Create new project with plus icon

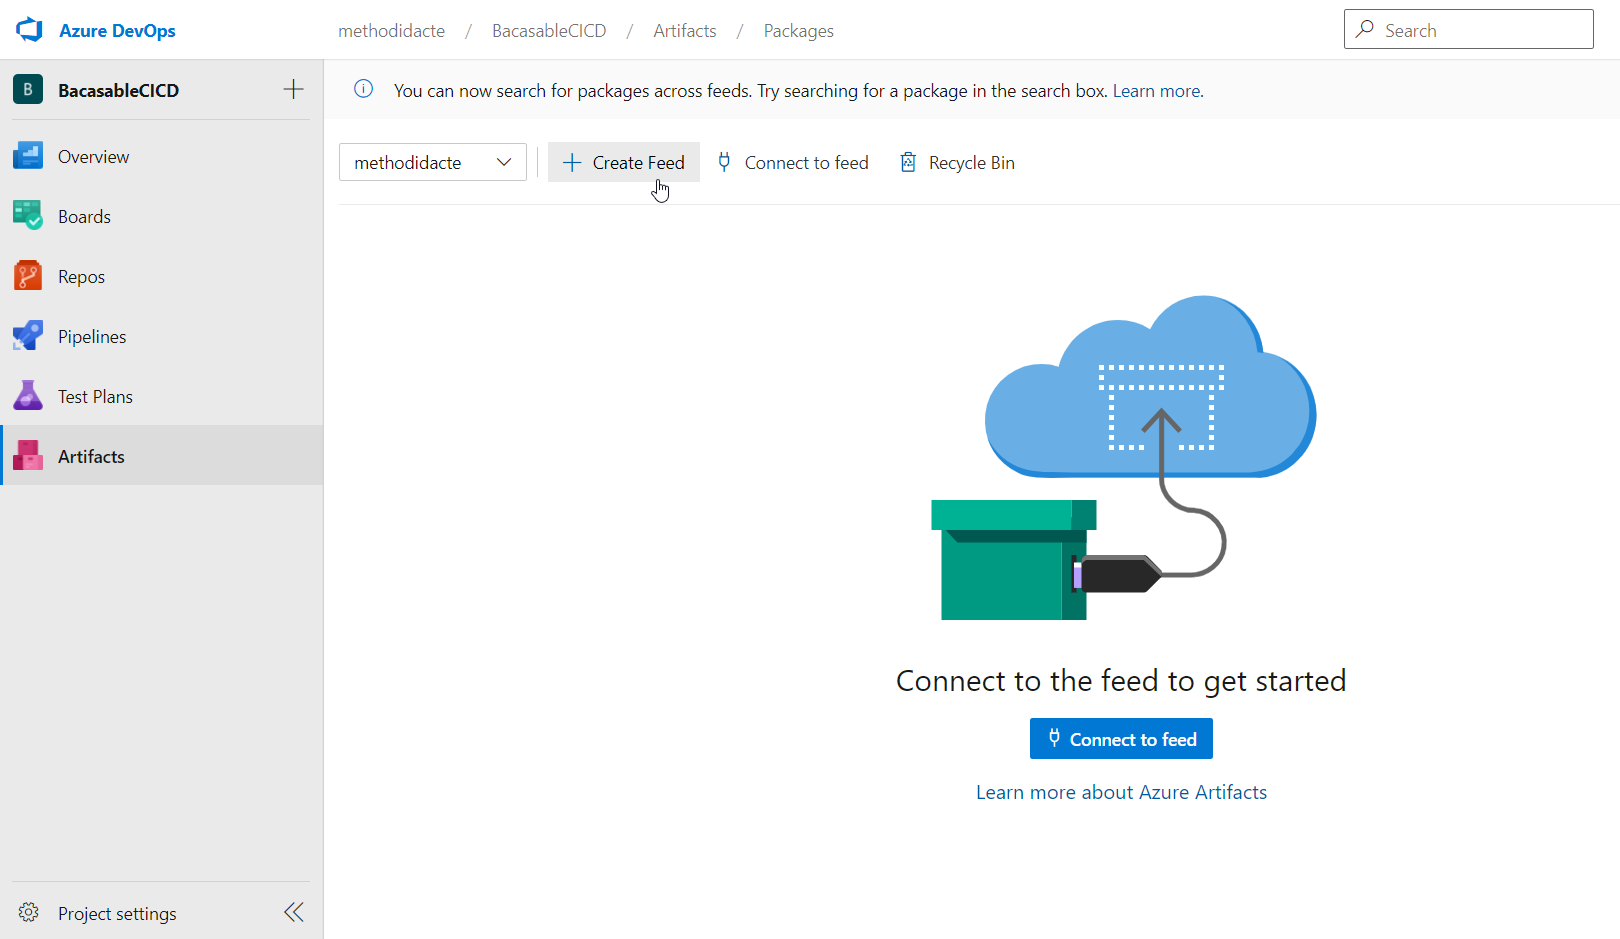tap(293, 89)
